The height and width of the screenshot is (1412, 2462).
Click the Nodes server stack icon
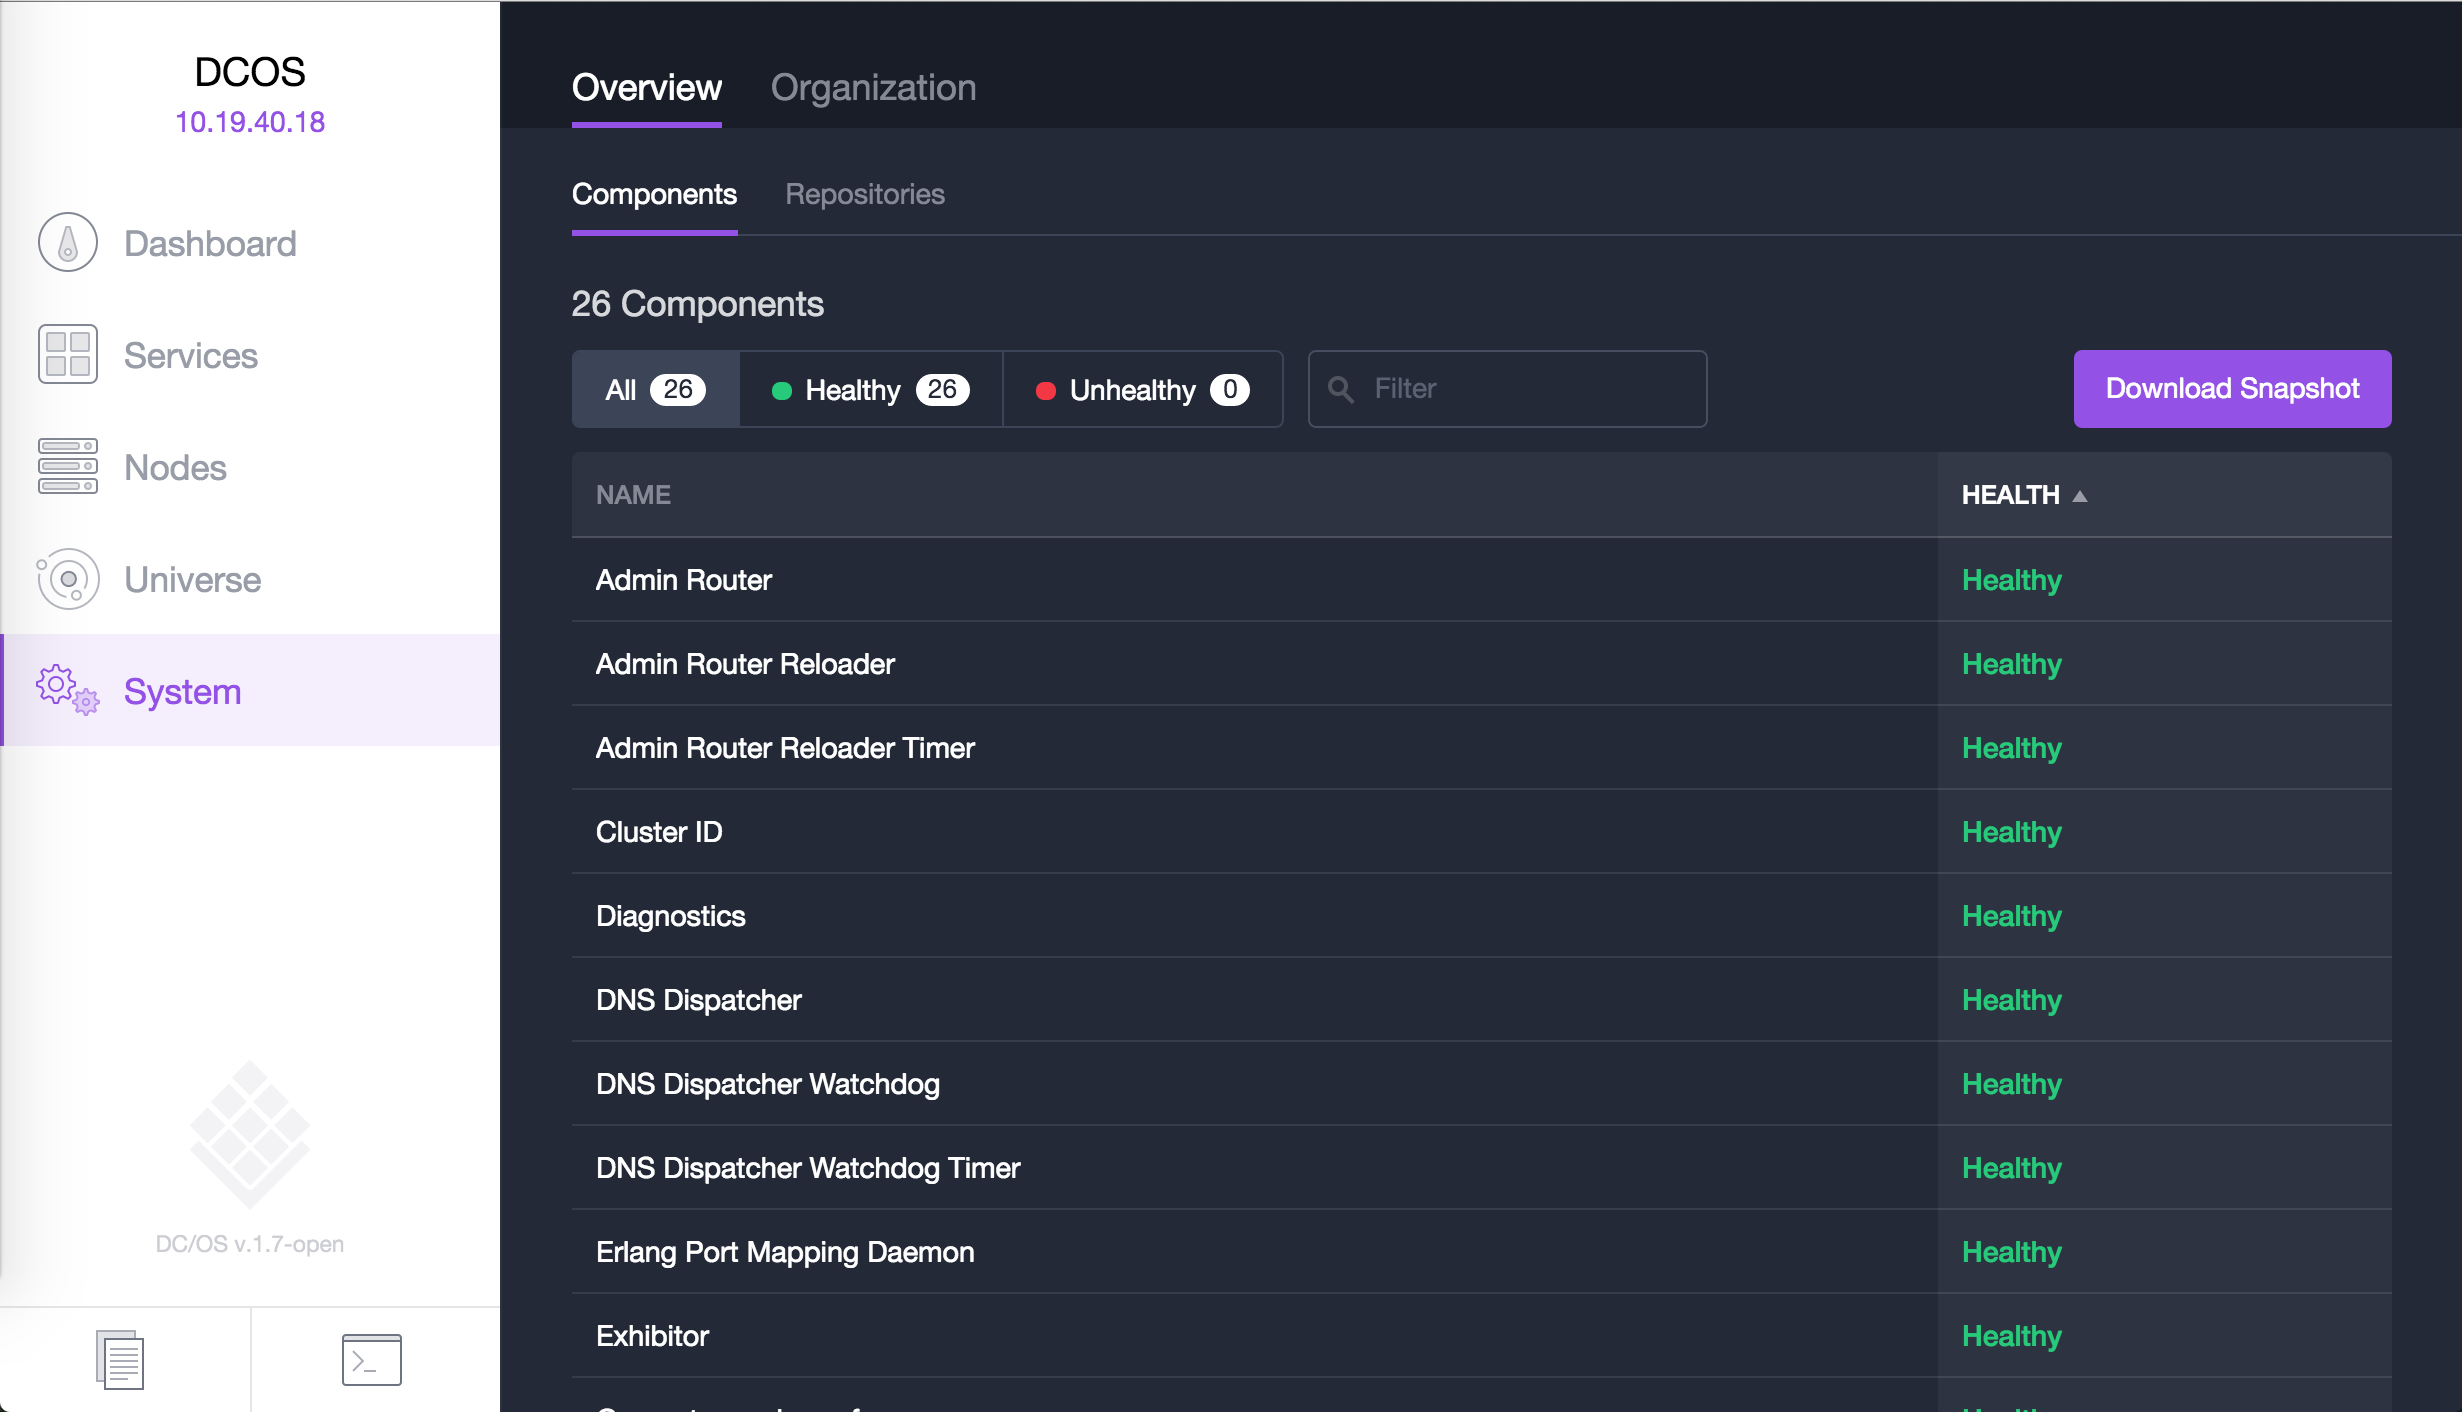[68, 467]
